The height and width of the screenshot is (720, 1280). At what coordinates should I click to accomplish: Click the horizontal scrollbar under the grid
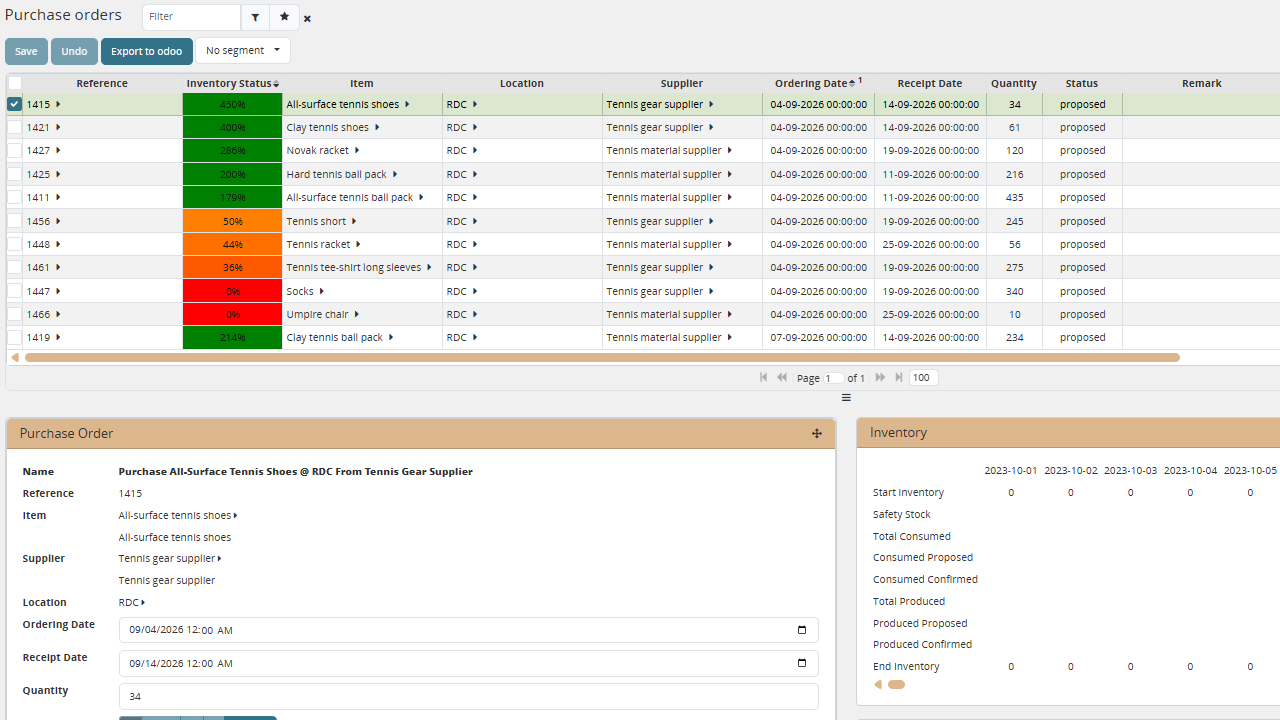(x=602, y=357)
